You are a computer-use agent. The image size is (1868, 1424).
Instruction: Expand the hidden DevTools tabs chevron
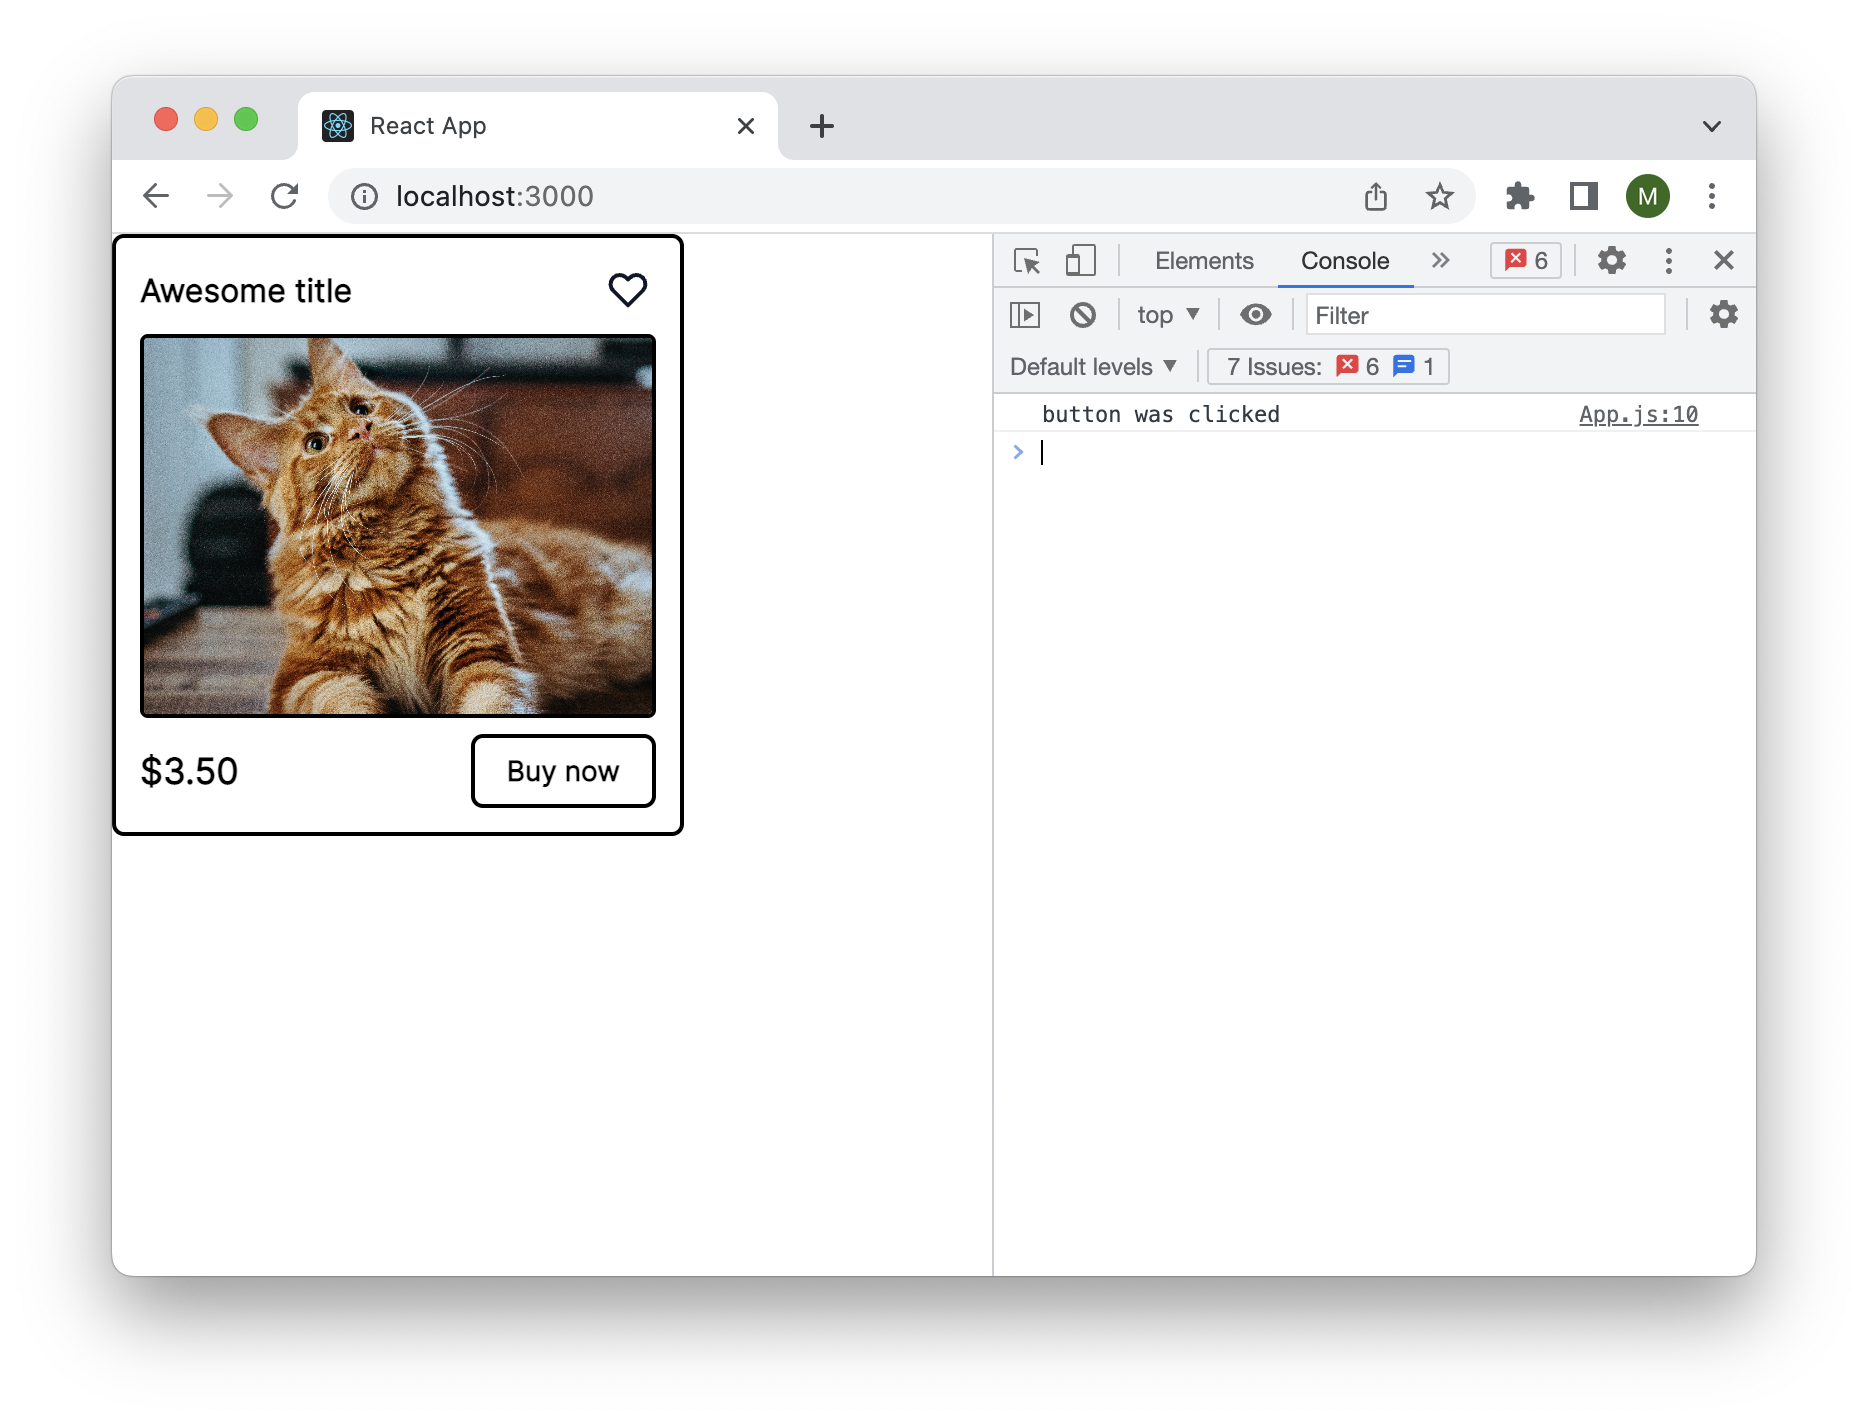tap(1440, 260)
